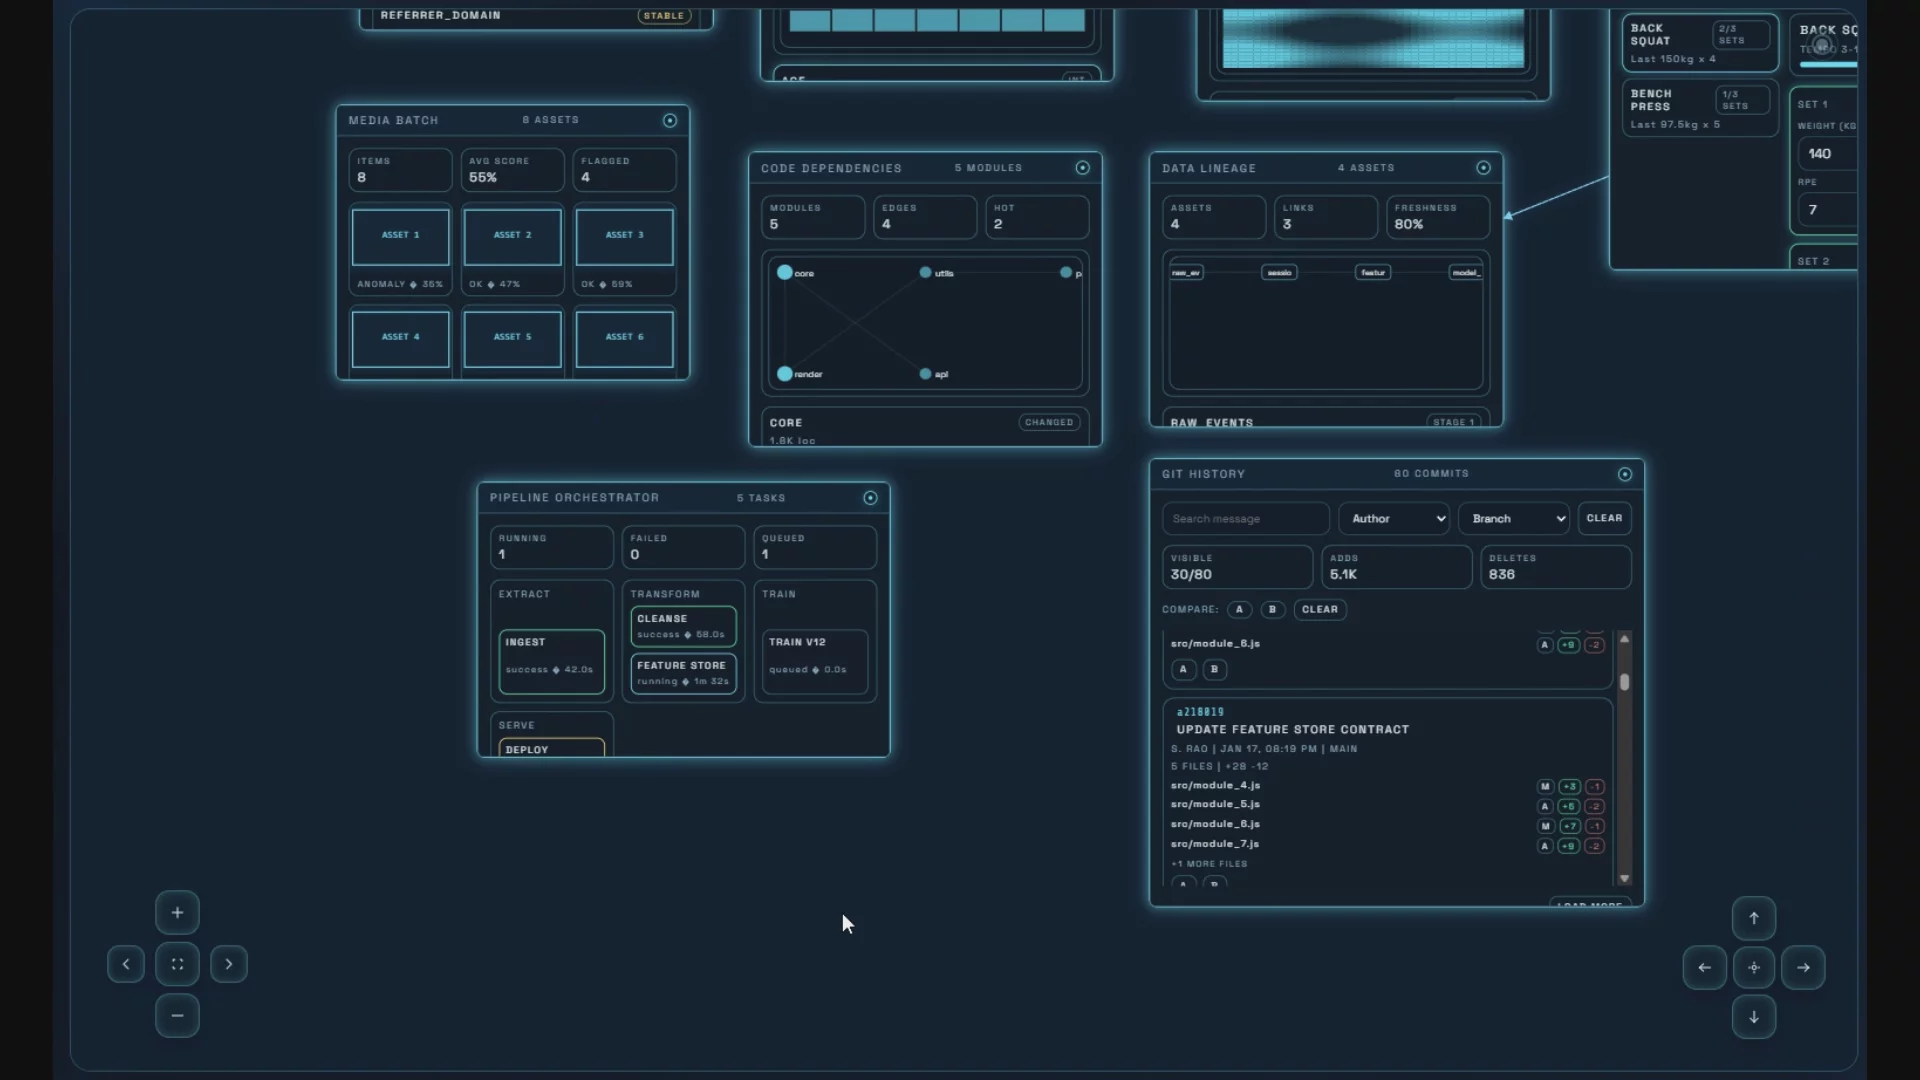Click Clear button in the Compare row
This screenshot has width=1920, height=1080.
pyautogui.click(x=1319, y=609)
